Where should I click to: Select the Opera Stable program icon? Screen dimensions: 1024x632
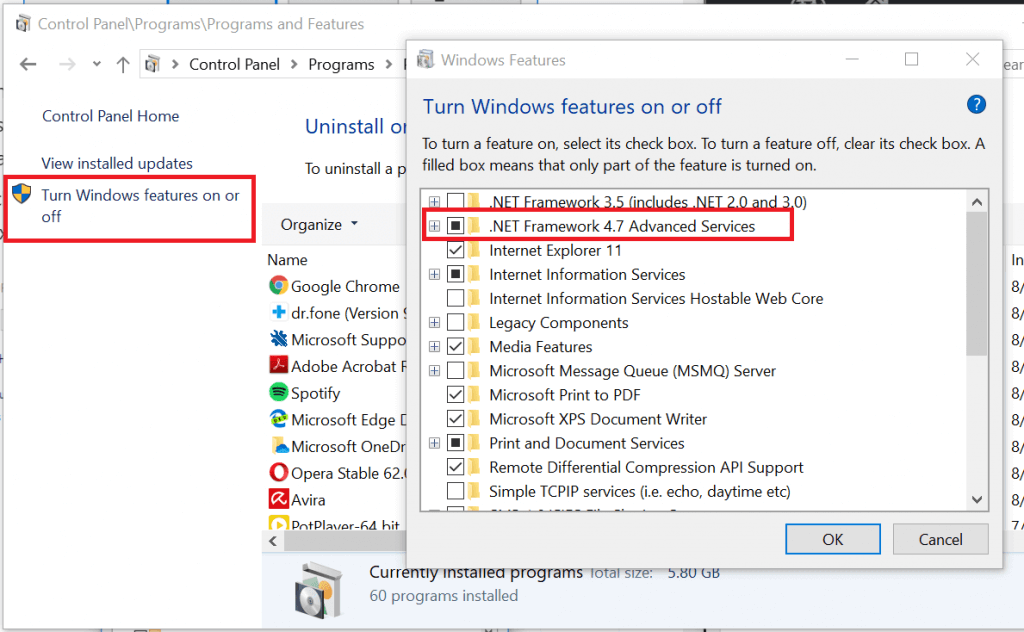pos(278,473)
